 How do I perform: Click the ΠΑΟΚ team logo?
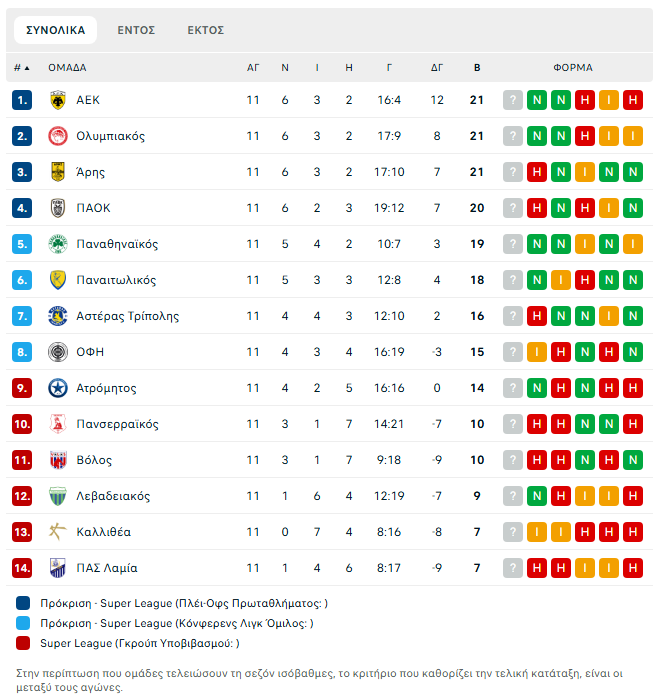57,208
